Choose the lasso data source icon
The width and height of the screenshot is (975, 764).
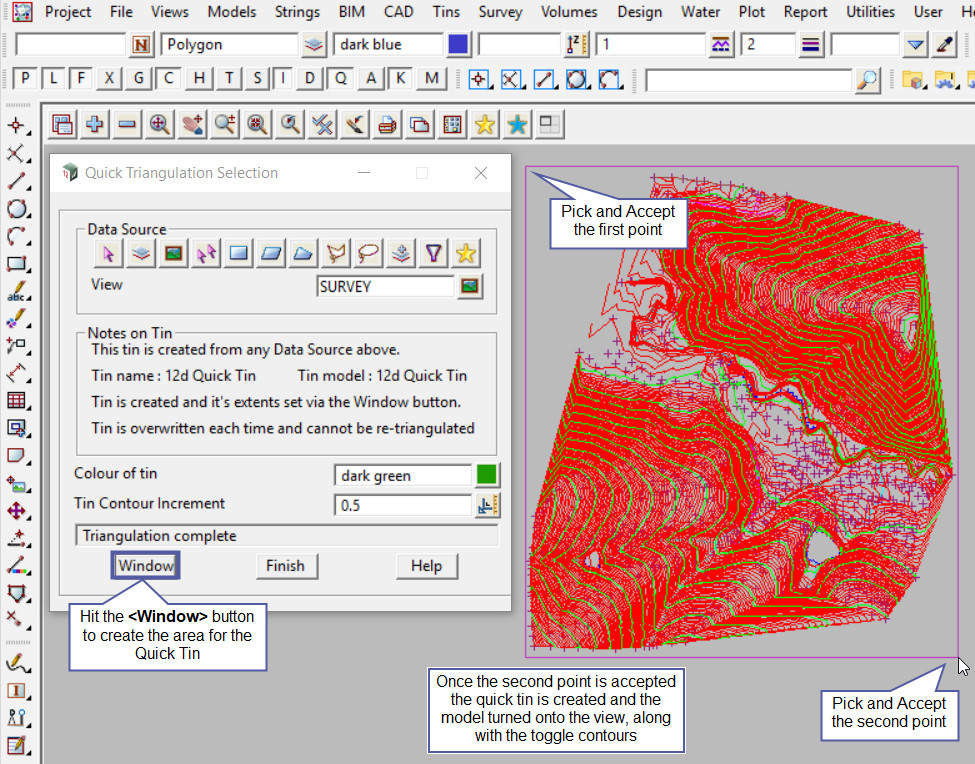[367, 254]
